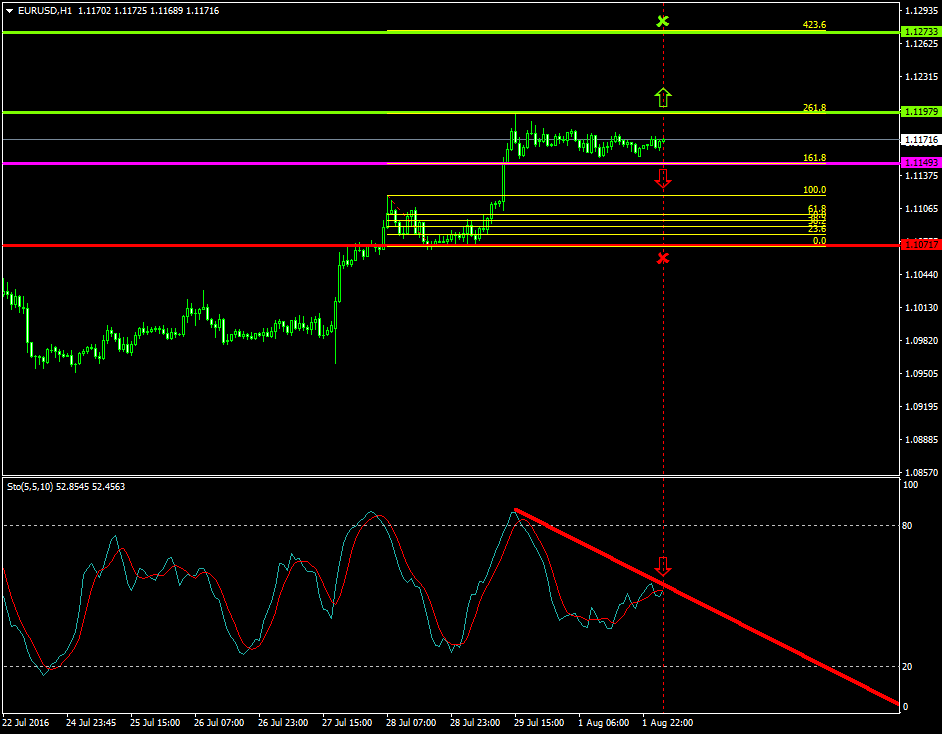Click the red X marker below red line
This screenshot has height=734, width=942.
(x=663, y=259)
